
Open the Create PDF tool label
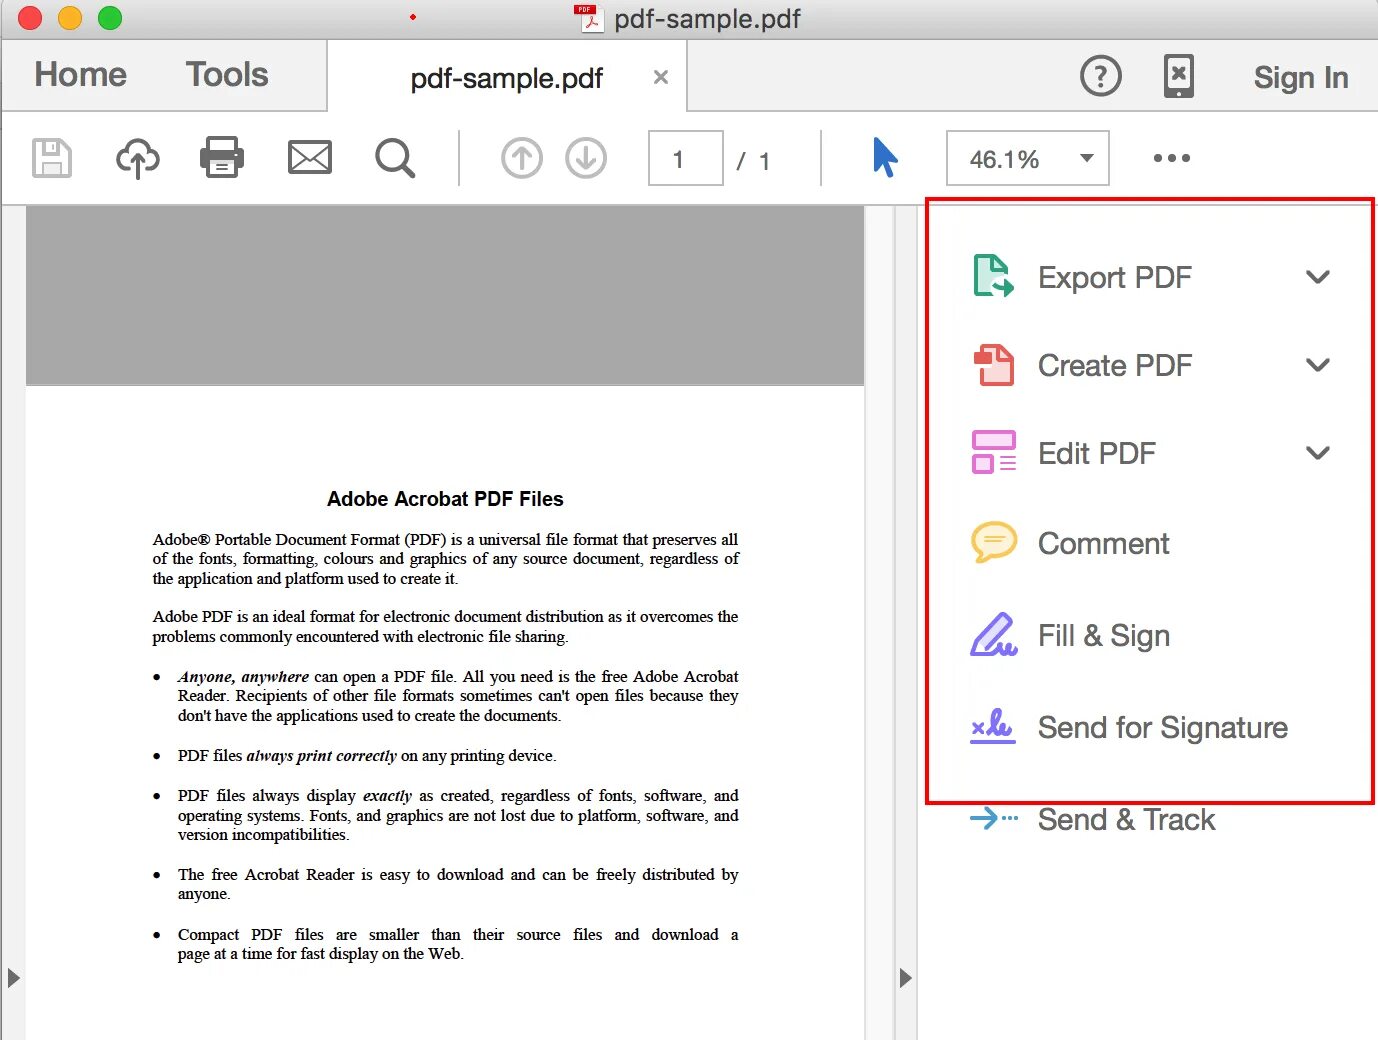(x=1115, y=365)
